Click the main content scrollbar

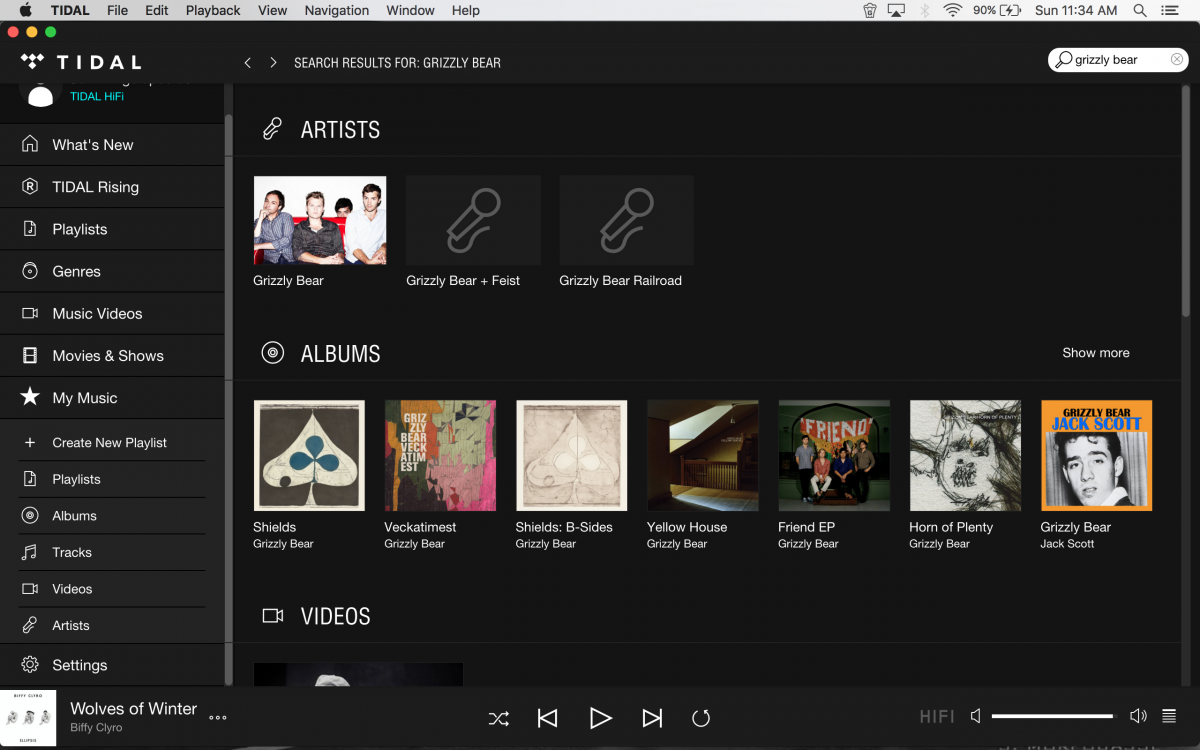click(1186, 200)
